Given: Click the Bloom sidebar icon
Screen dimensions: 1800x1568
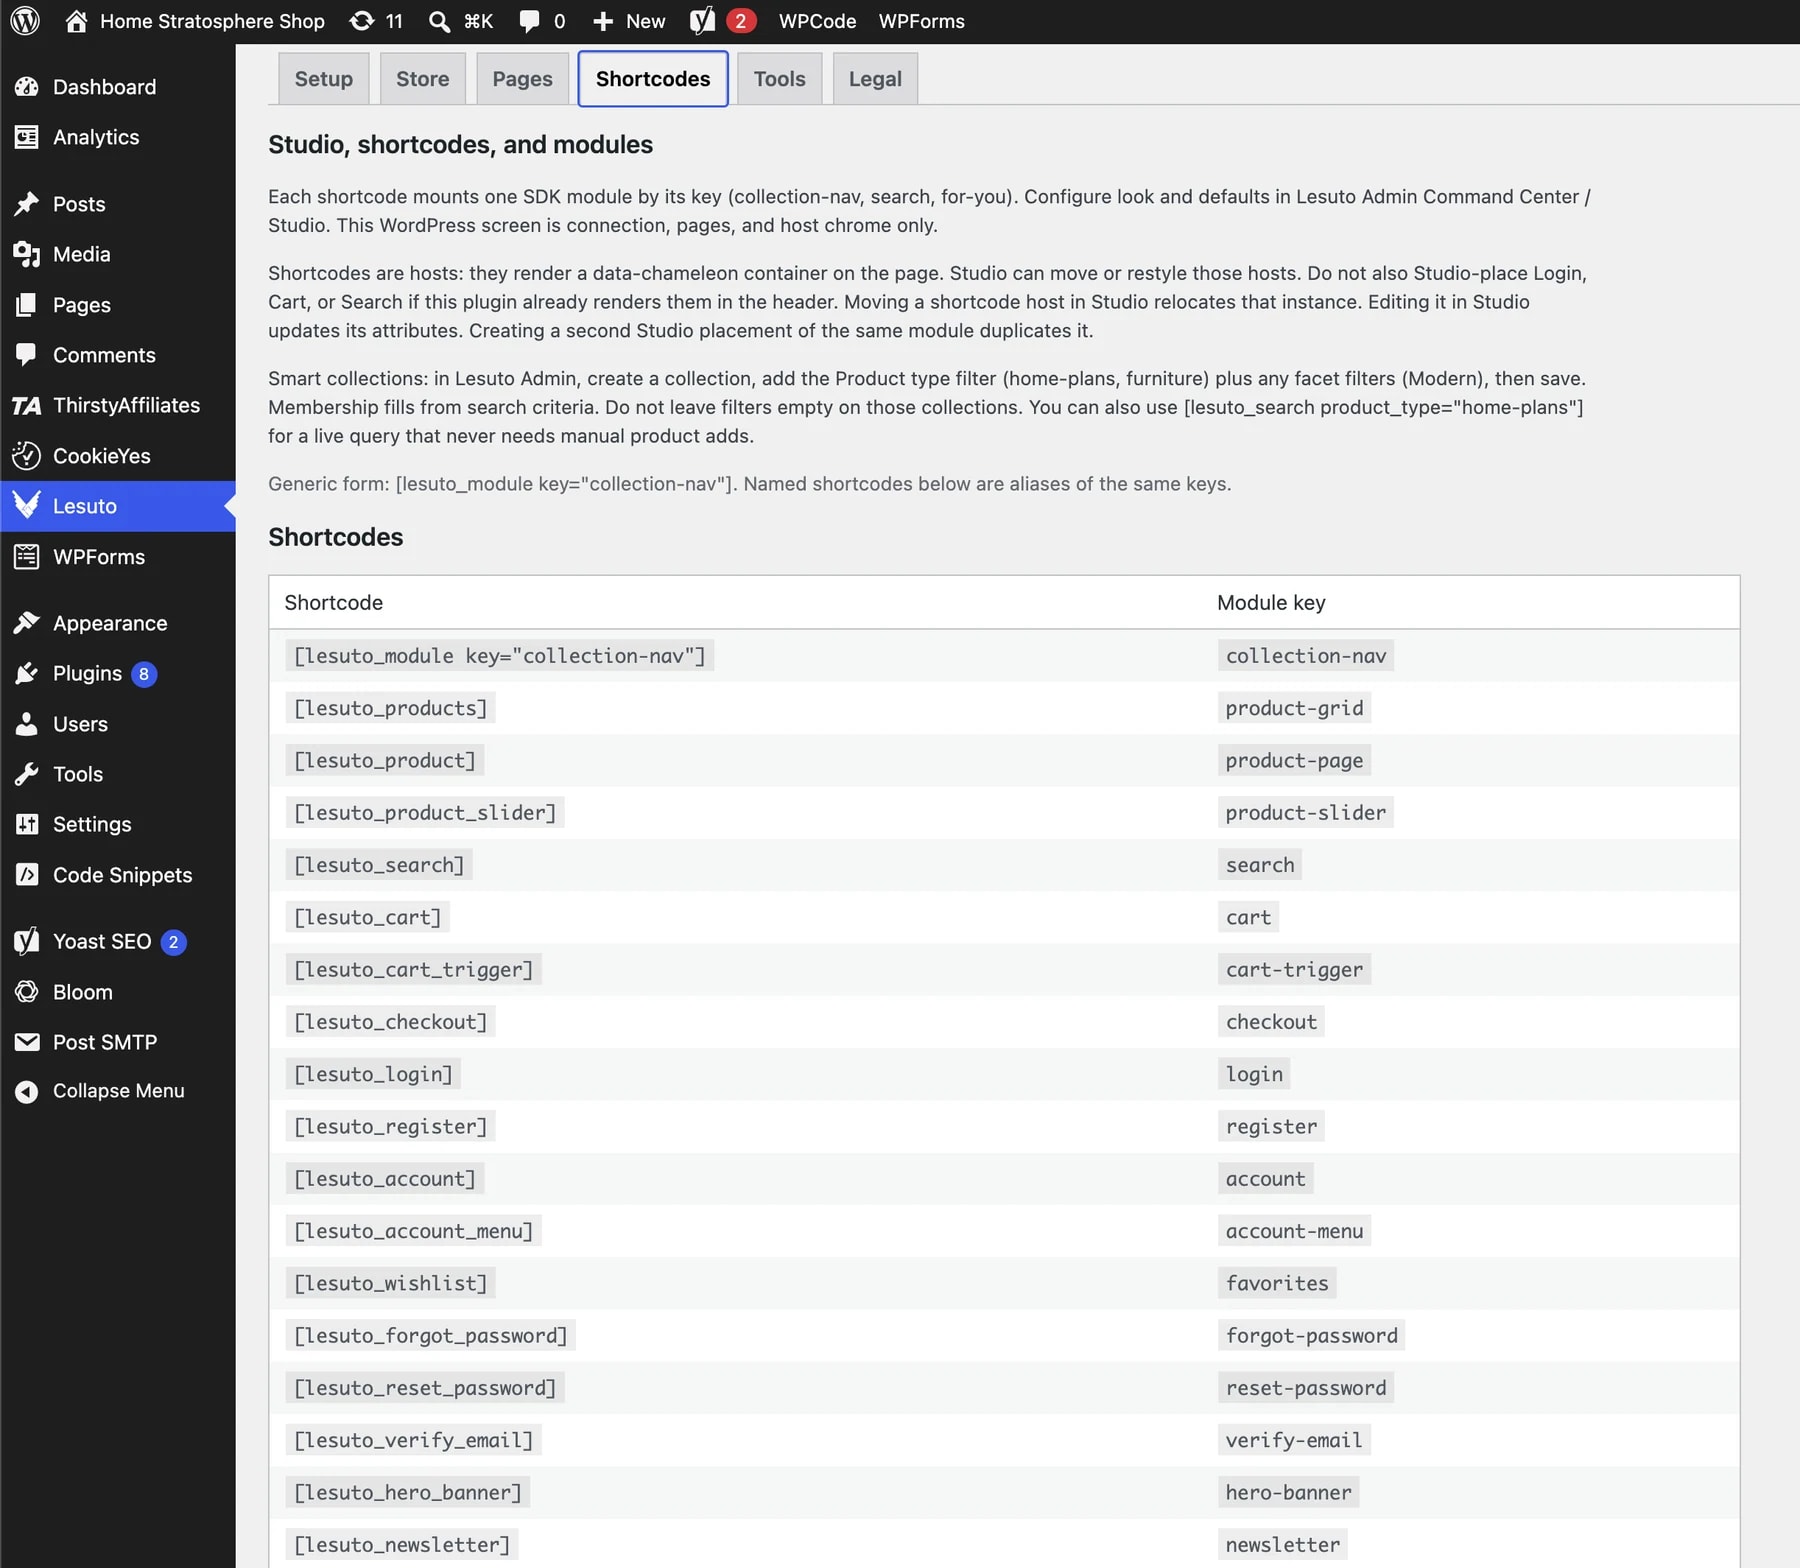Looking at the screenshot, I should point(27,992).
